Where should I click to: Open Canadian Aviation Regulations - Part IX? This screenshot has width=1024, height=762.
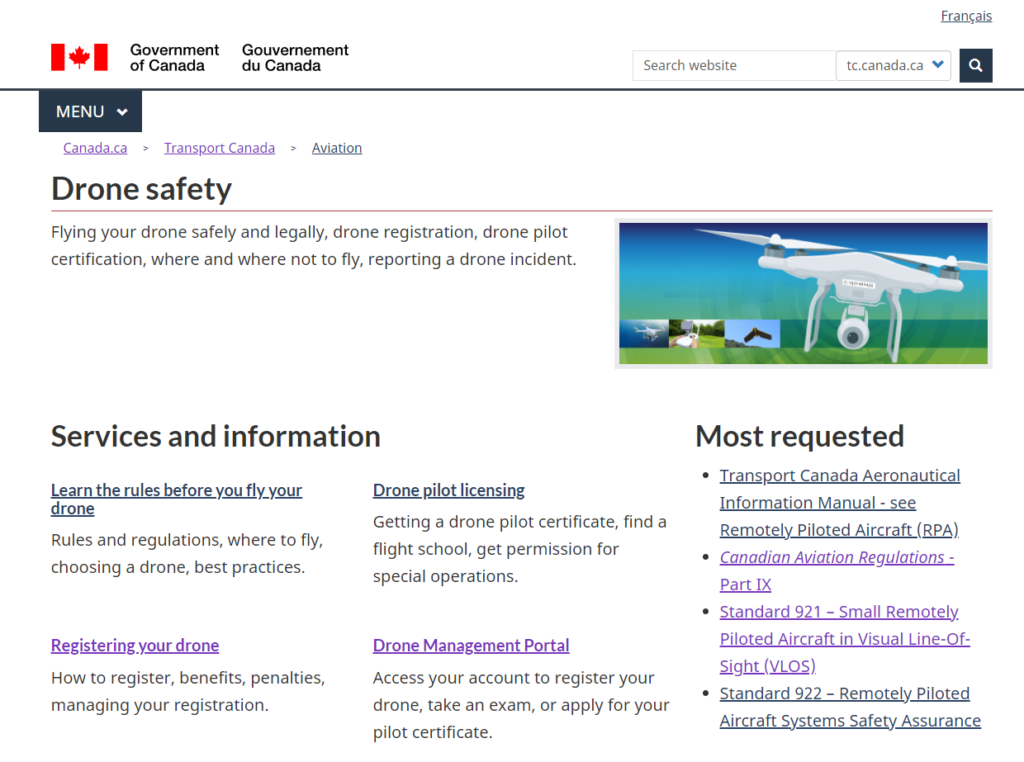837,571
